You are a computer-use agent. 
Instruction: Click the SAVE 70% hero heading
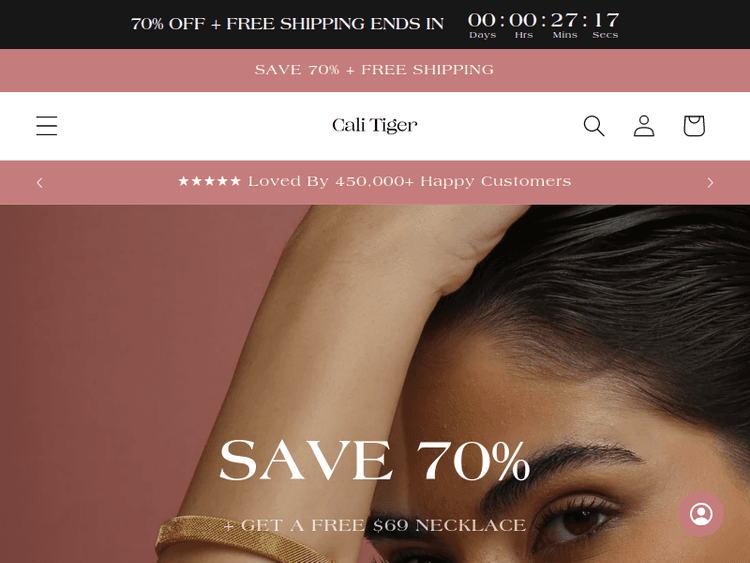coord(375,460)
